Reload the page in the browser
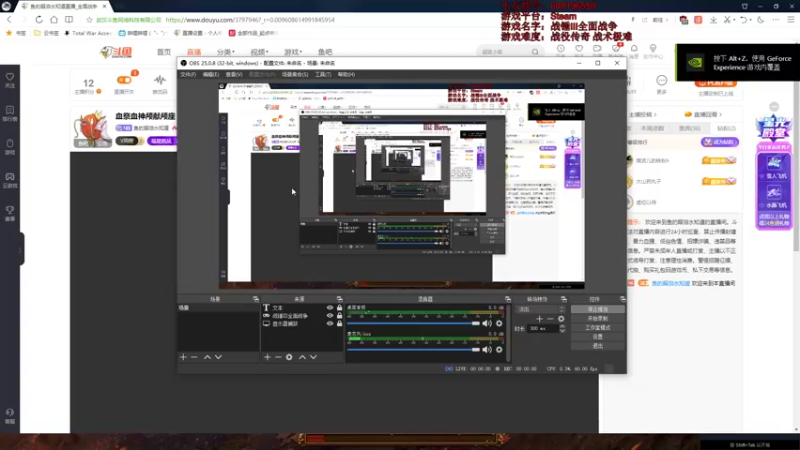Viewport: 800px width, 450px height. (x=39, y=19)
